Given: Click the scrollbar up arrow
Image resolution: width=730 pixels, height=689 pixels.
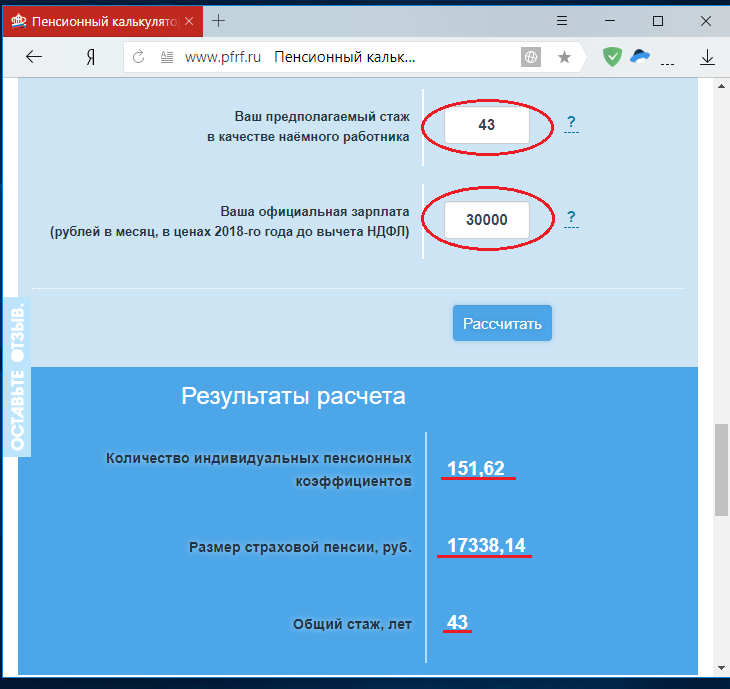Looking at the screenshot, I should pos(721,86).
